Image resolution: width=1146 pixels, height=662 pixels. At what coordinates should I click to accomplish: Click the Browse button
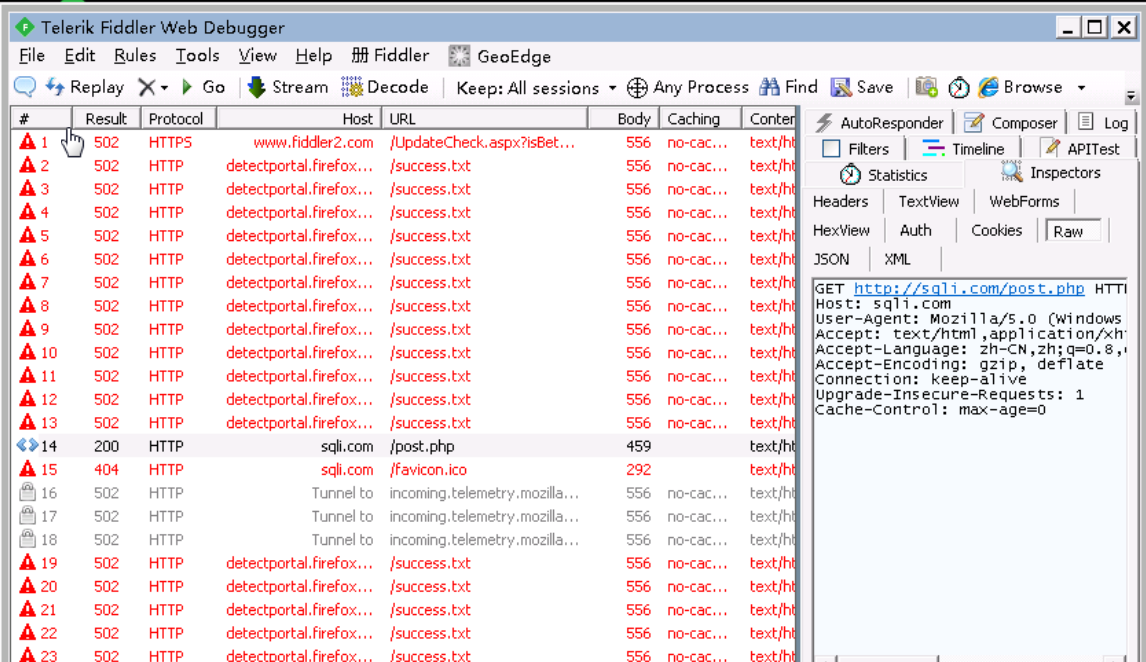pos(1020,87)
